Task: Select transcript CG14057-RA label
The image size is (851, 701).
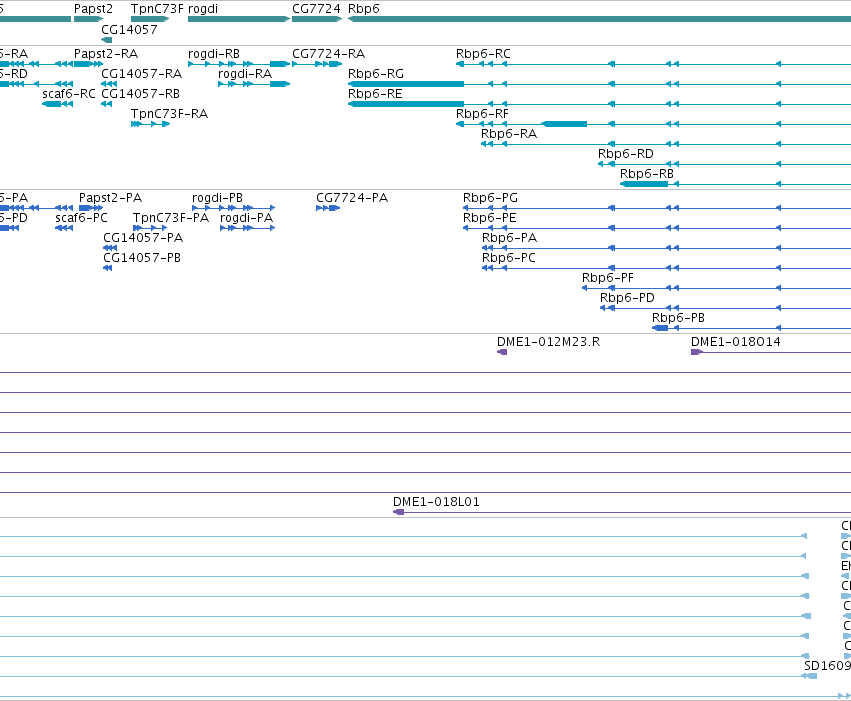Action: (142, 74)
